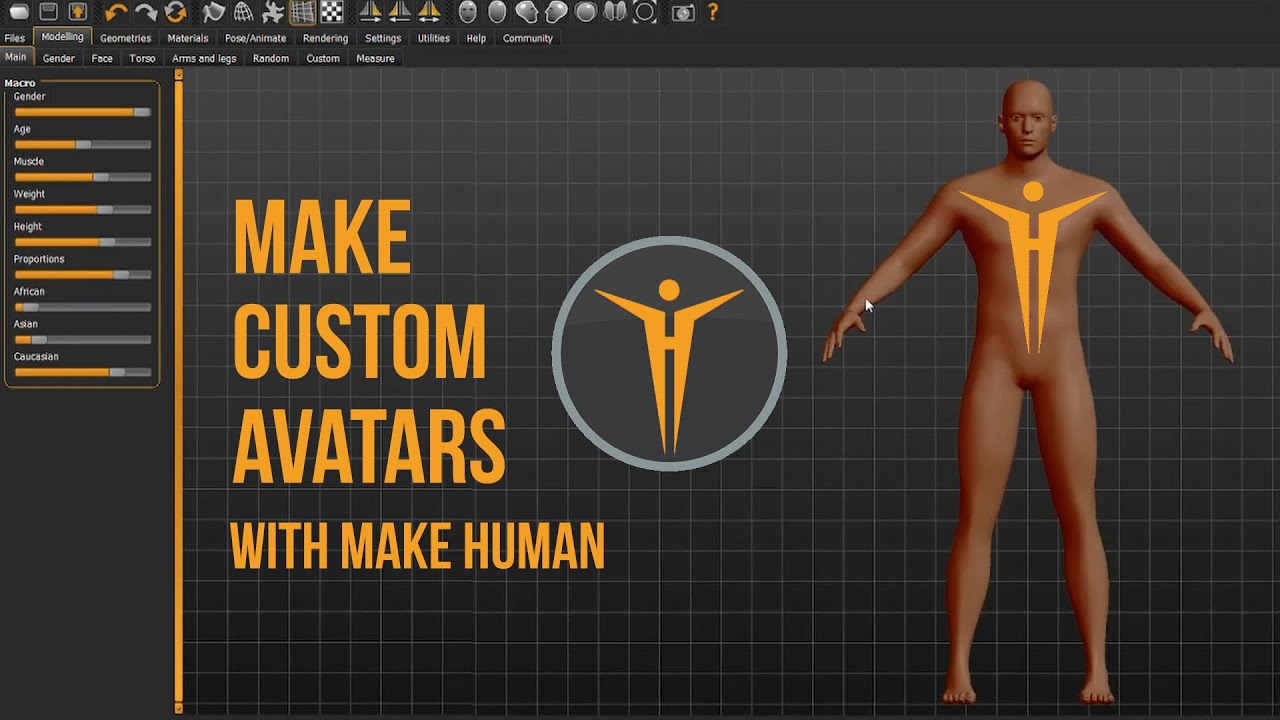Click the Save toolbar icon
Screen dimensions: 1280x720
coord(48,12)
